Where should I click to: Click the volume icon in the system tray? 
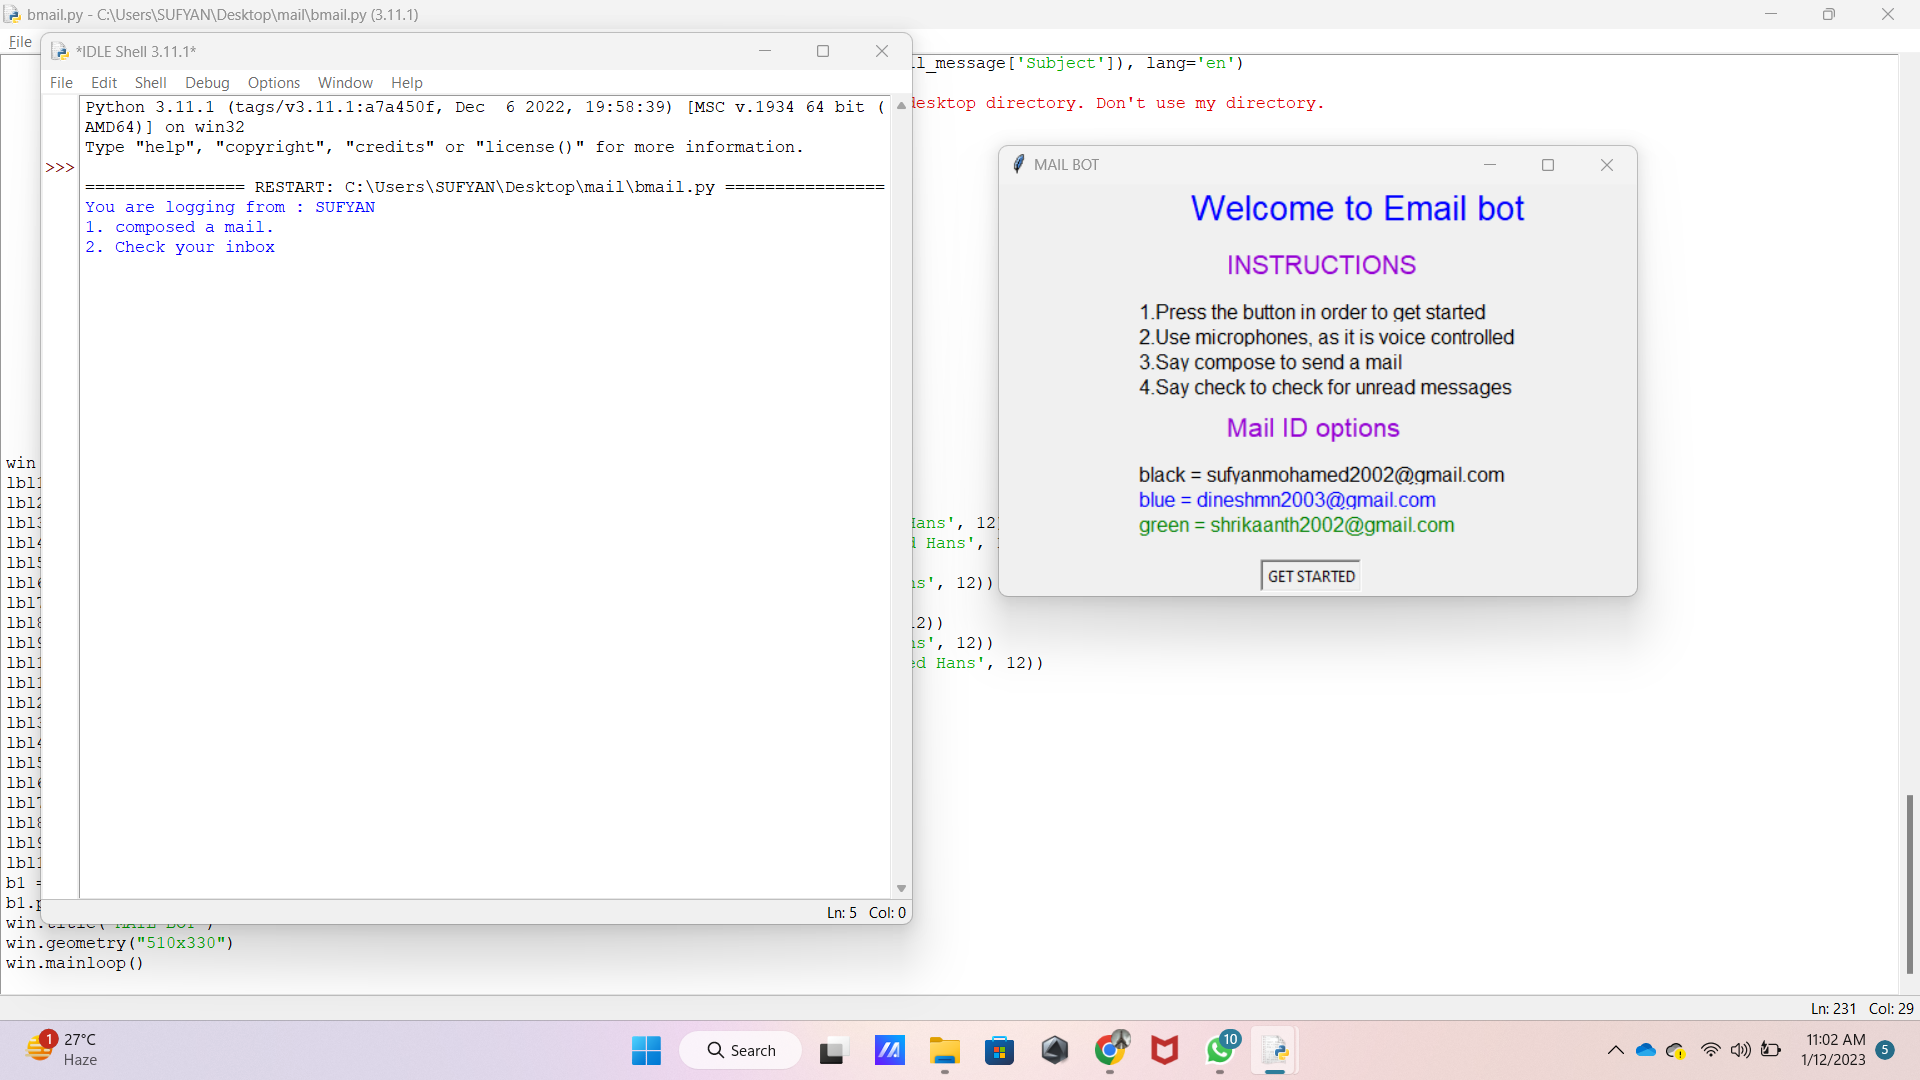click(x=1741, y=1050)
